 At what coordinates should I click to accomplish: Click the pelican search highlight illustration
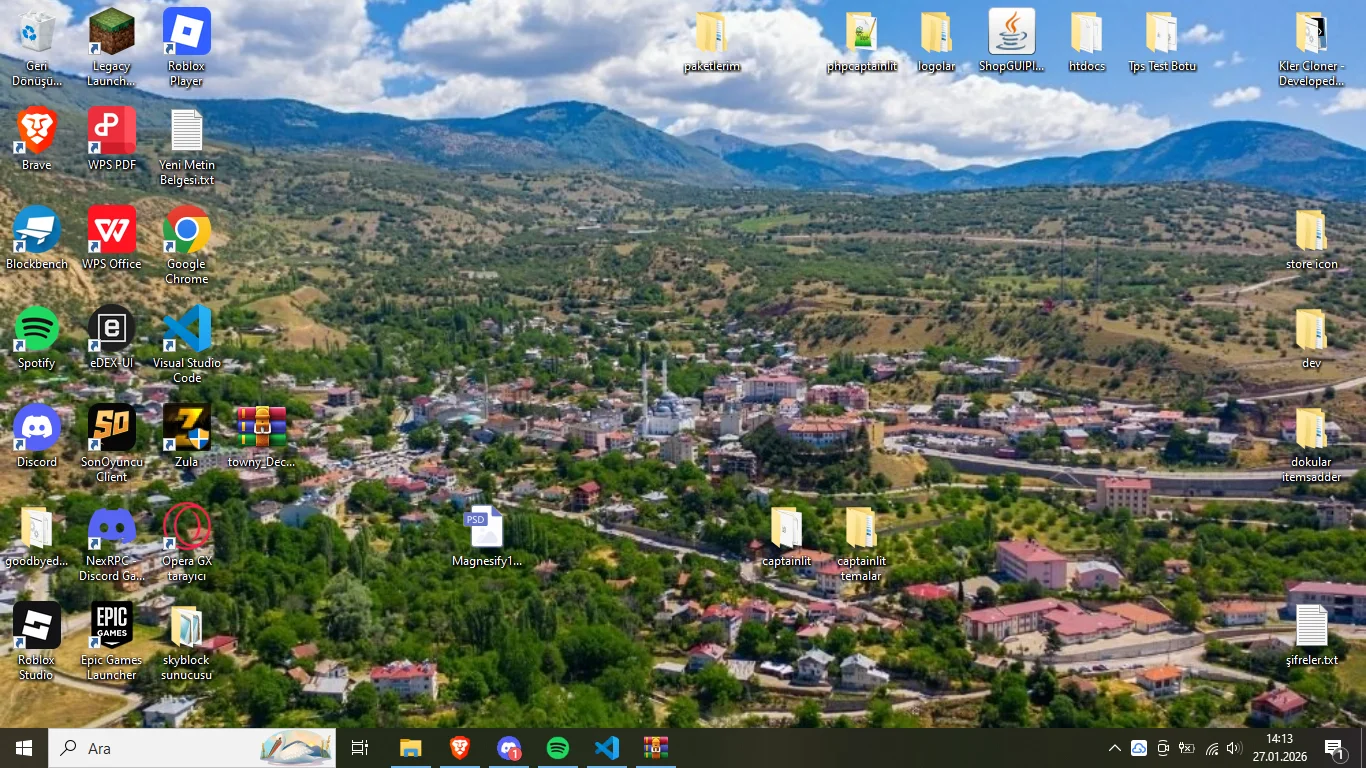click(x=297, y=748)
